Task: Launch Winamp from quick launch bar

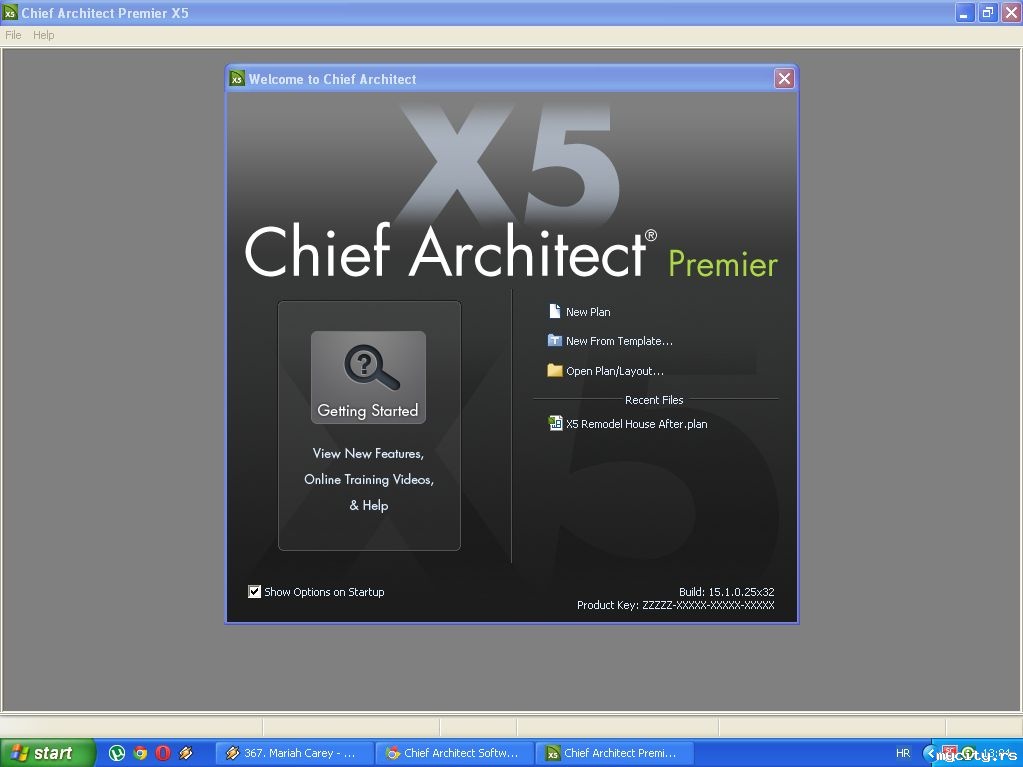Action: coord(186,753)
